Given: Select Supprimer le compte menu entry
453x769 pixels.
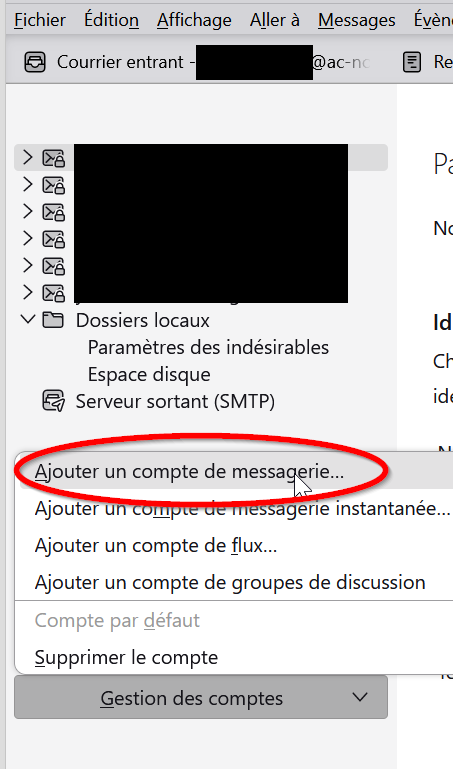Looking at the screenshot, I should (x=126, y=657).
